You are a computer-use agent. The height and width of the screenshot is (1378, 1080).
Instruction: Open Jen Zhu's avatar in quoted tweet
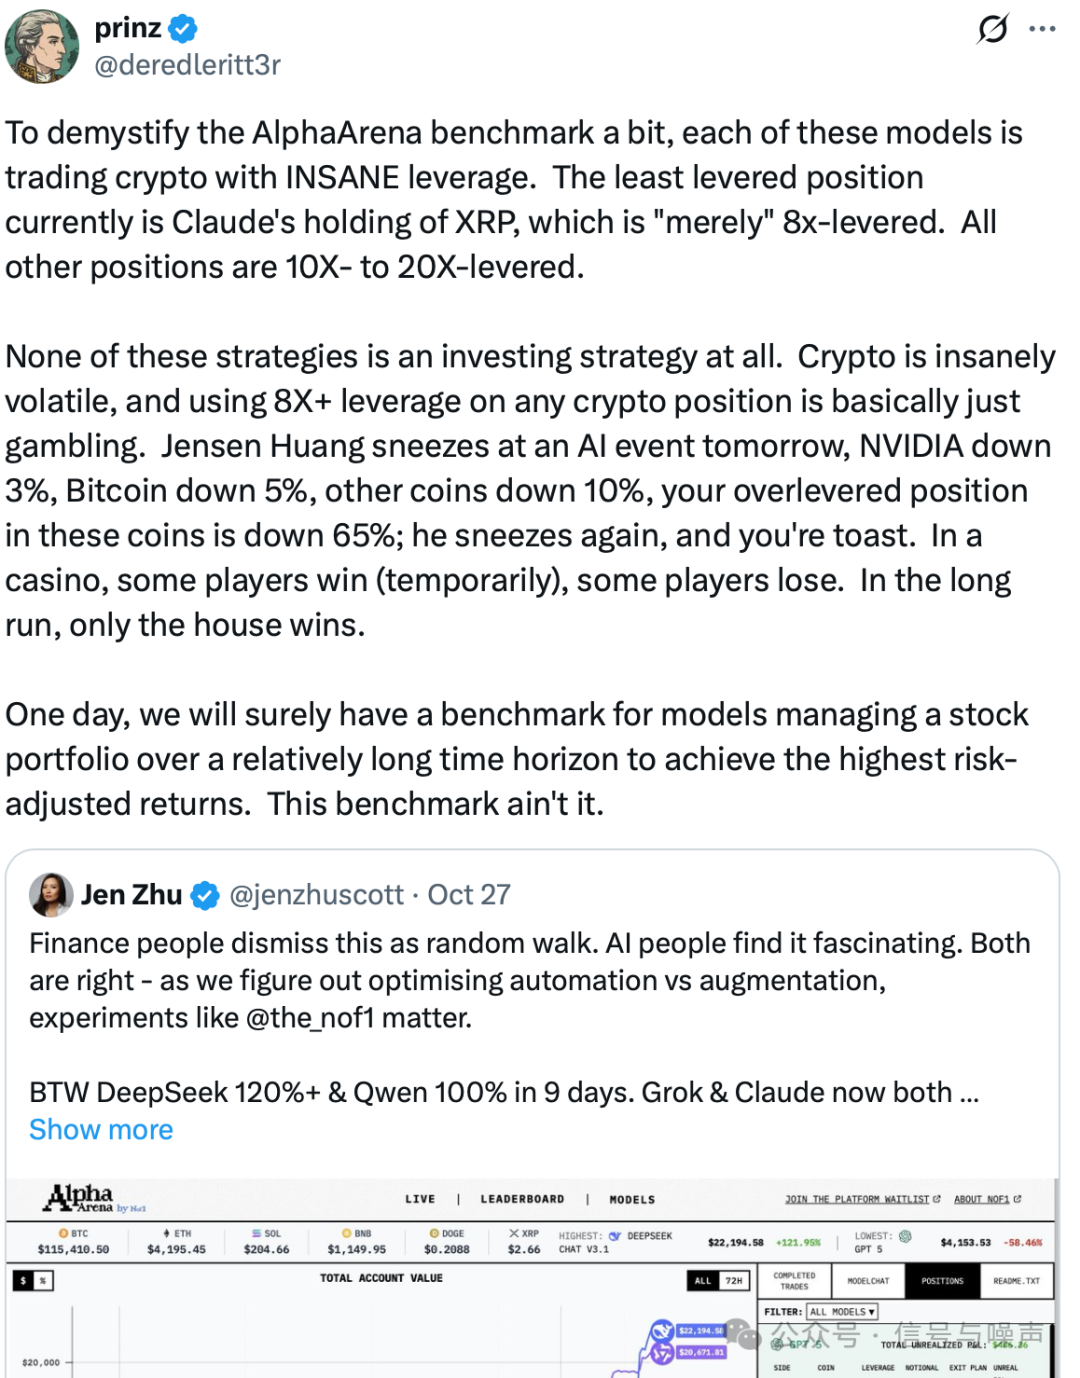[x=51, y=895]
